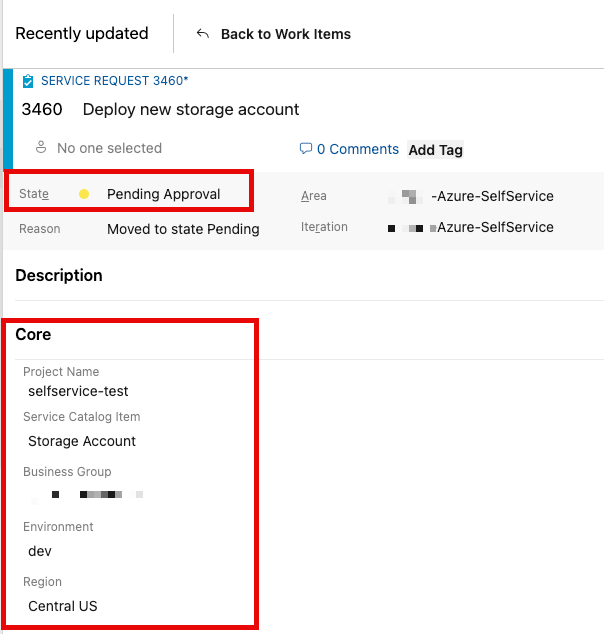This screenshot has width=604, height=634.
Task: Click the yellow state indicator dot
Action: pyautogui.click(x=84, y=194)
